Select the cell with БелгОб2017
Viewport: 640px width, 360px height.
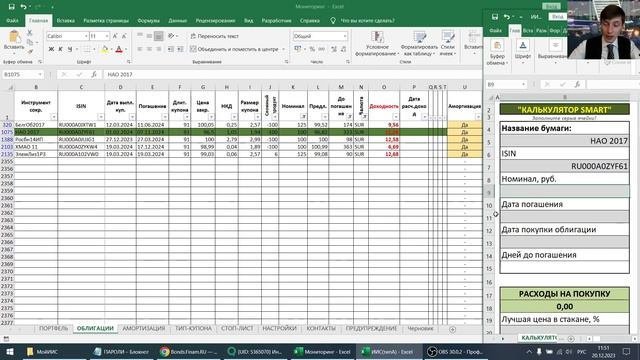[x=36, y=125]
